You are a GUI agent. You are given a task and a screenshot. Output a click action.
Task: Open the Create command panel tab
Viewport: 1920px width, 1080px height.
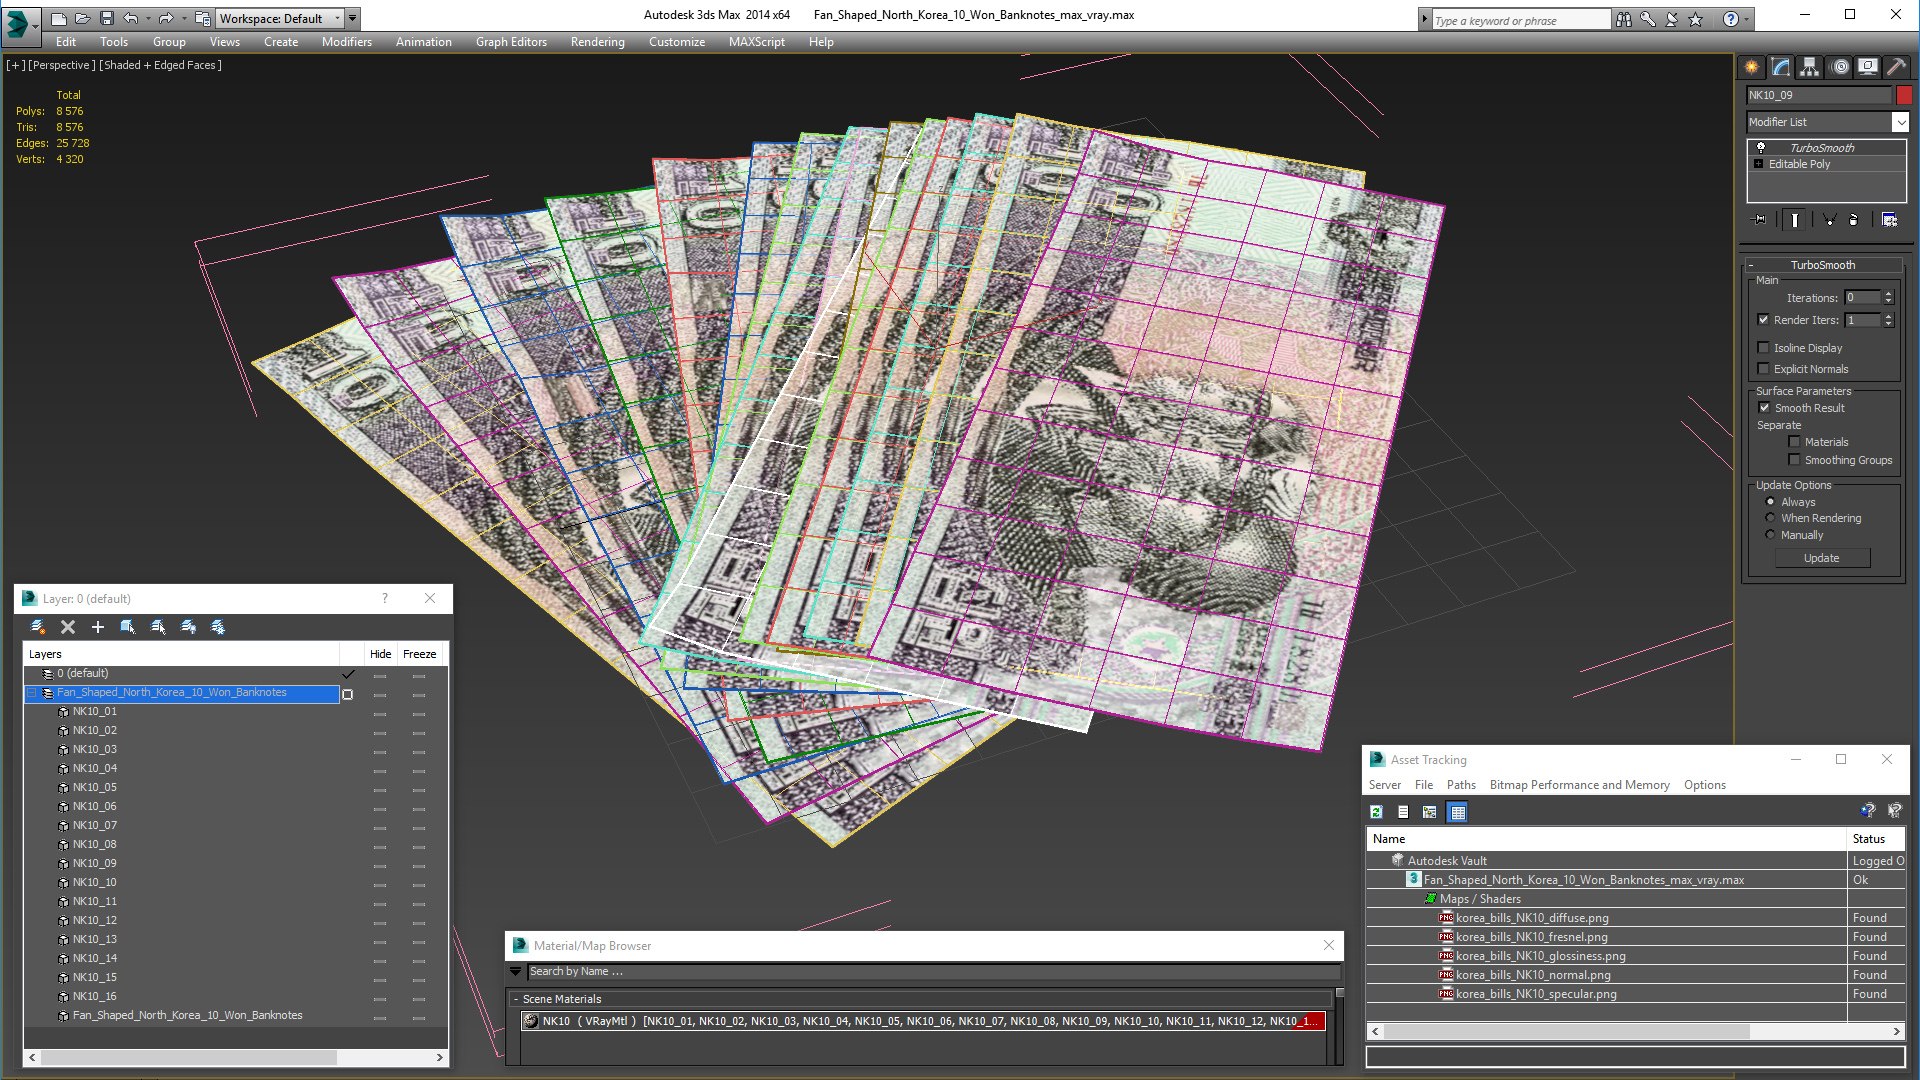click(x=1752, y=67)
